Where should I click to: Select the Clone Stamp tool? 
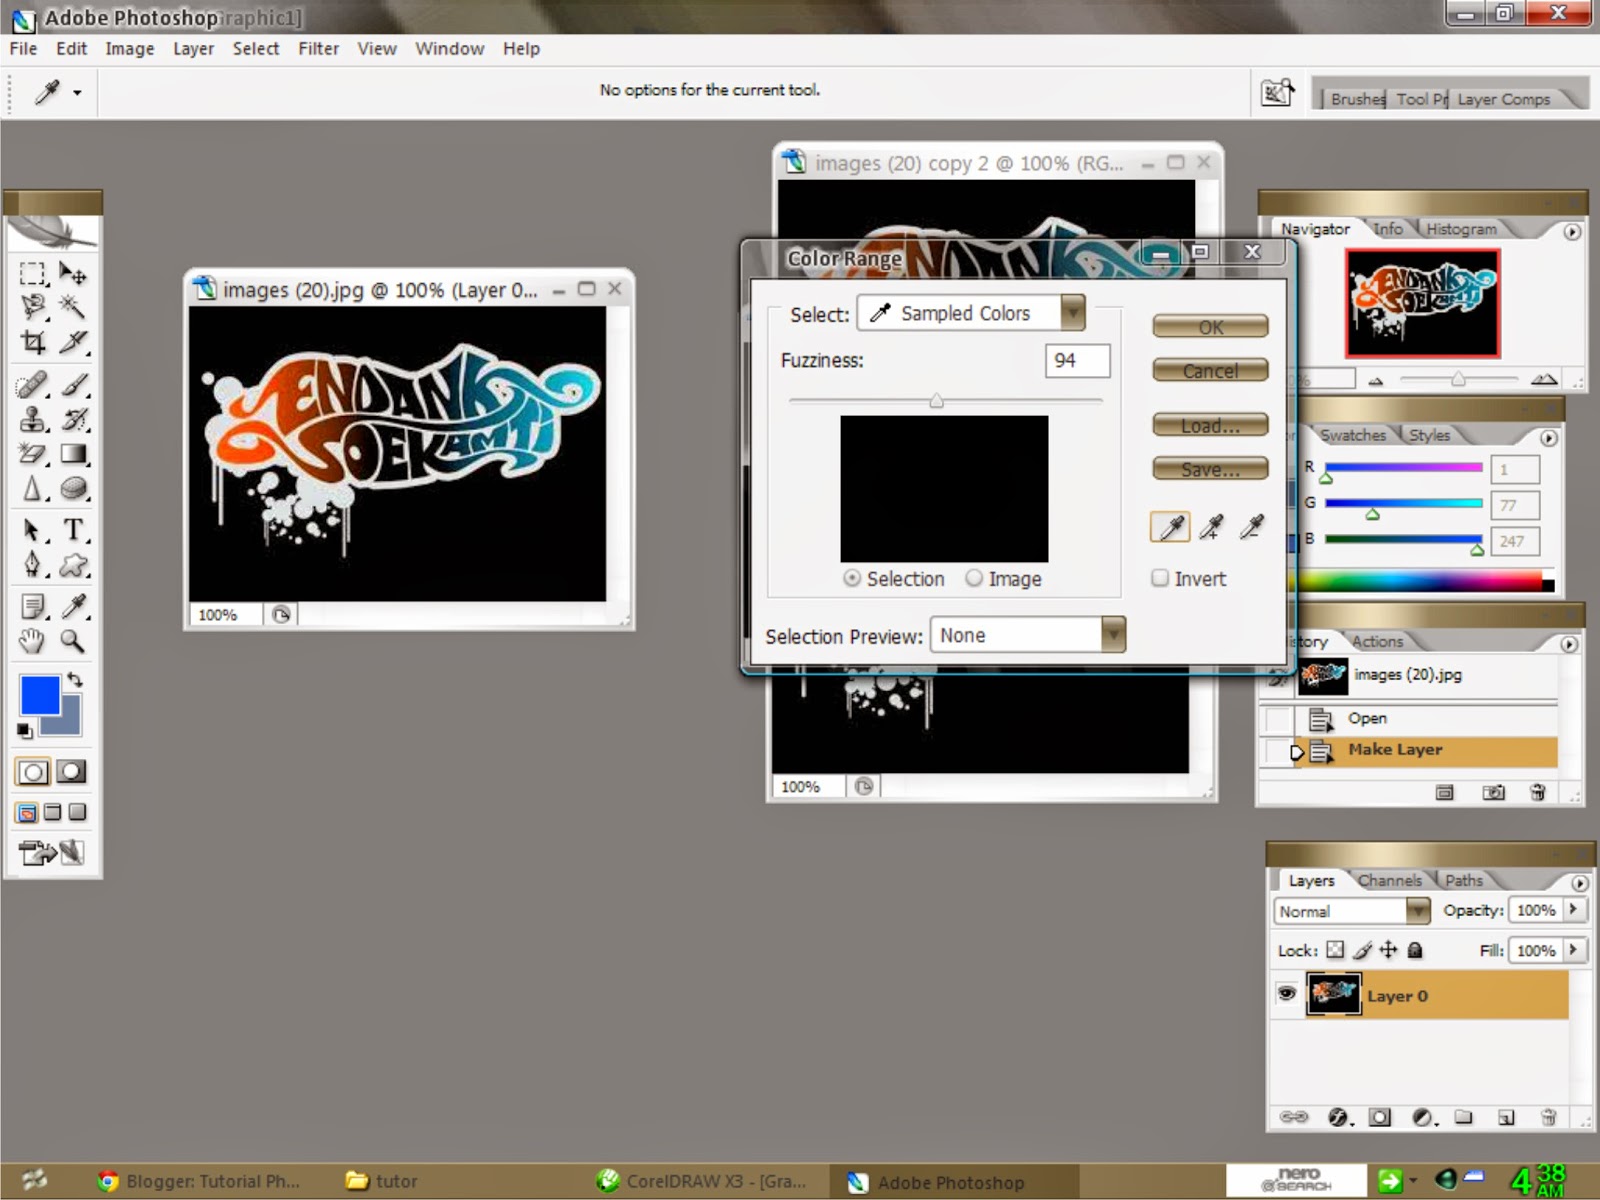[32, 419]
